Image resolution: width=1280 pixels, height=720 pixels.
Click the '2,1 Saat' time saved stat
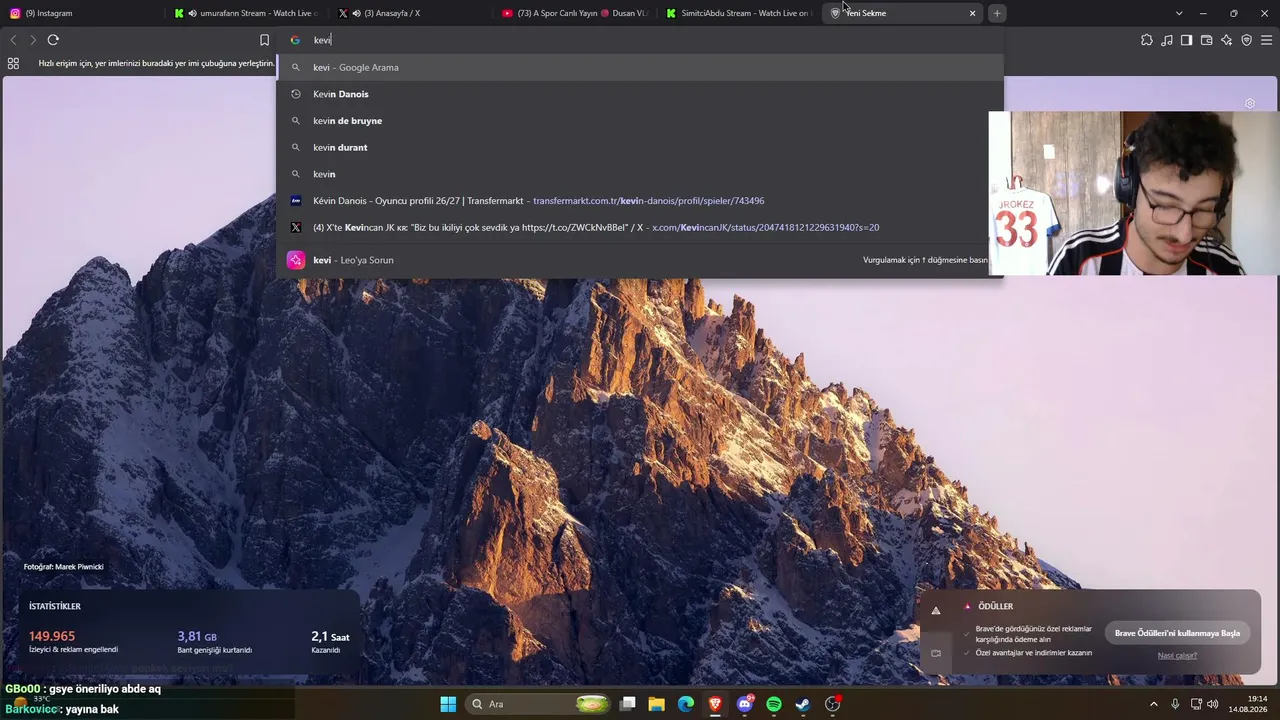click(330, 636)
